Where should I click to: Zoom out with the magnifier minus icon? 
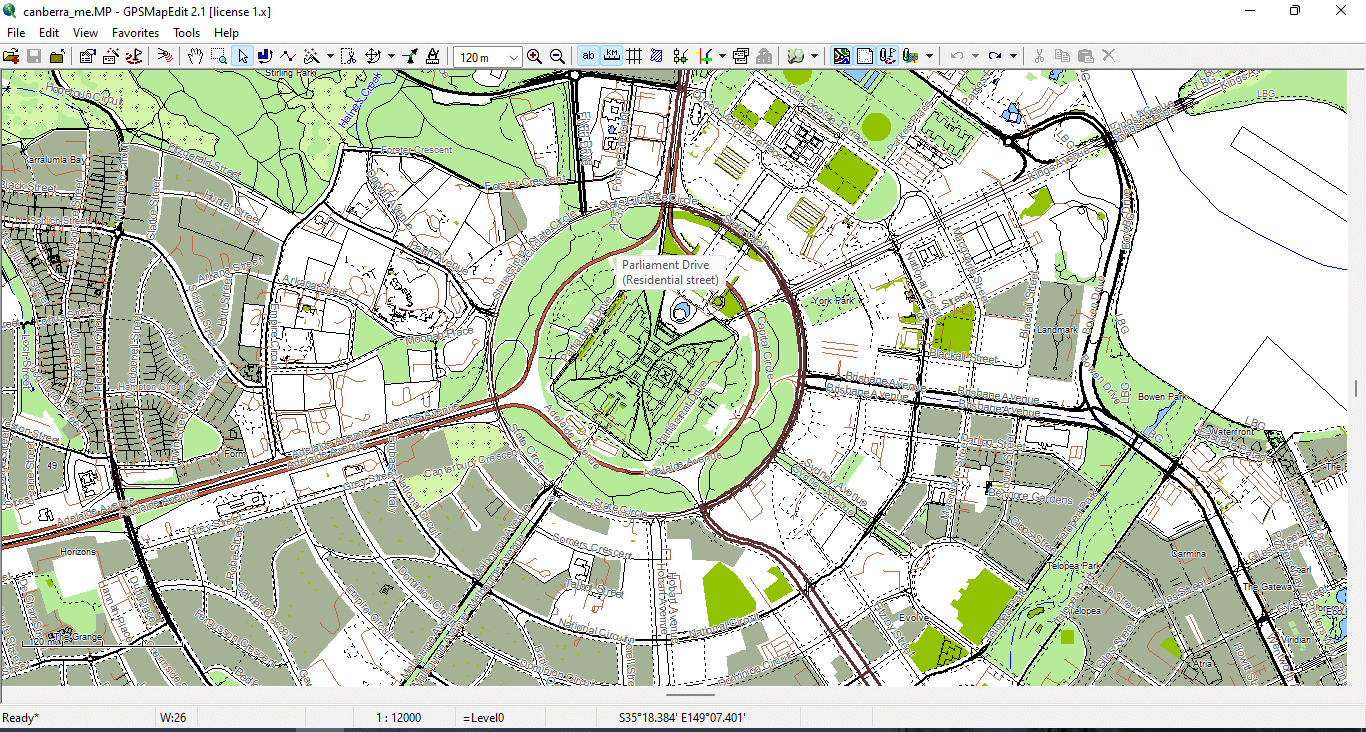557,56
